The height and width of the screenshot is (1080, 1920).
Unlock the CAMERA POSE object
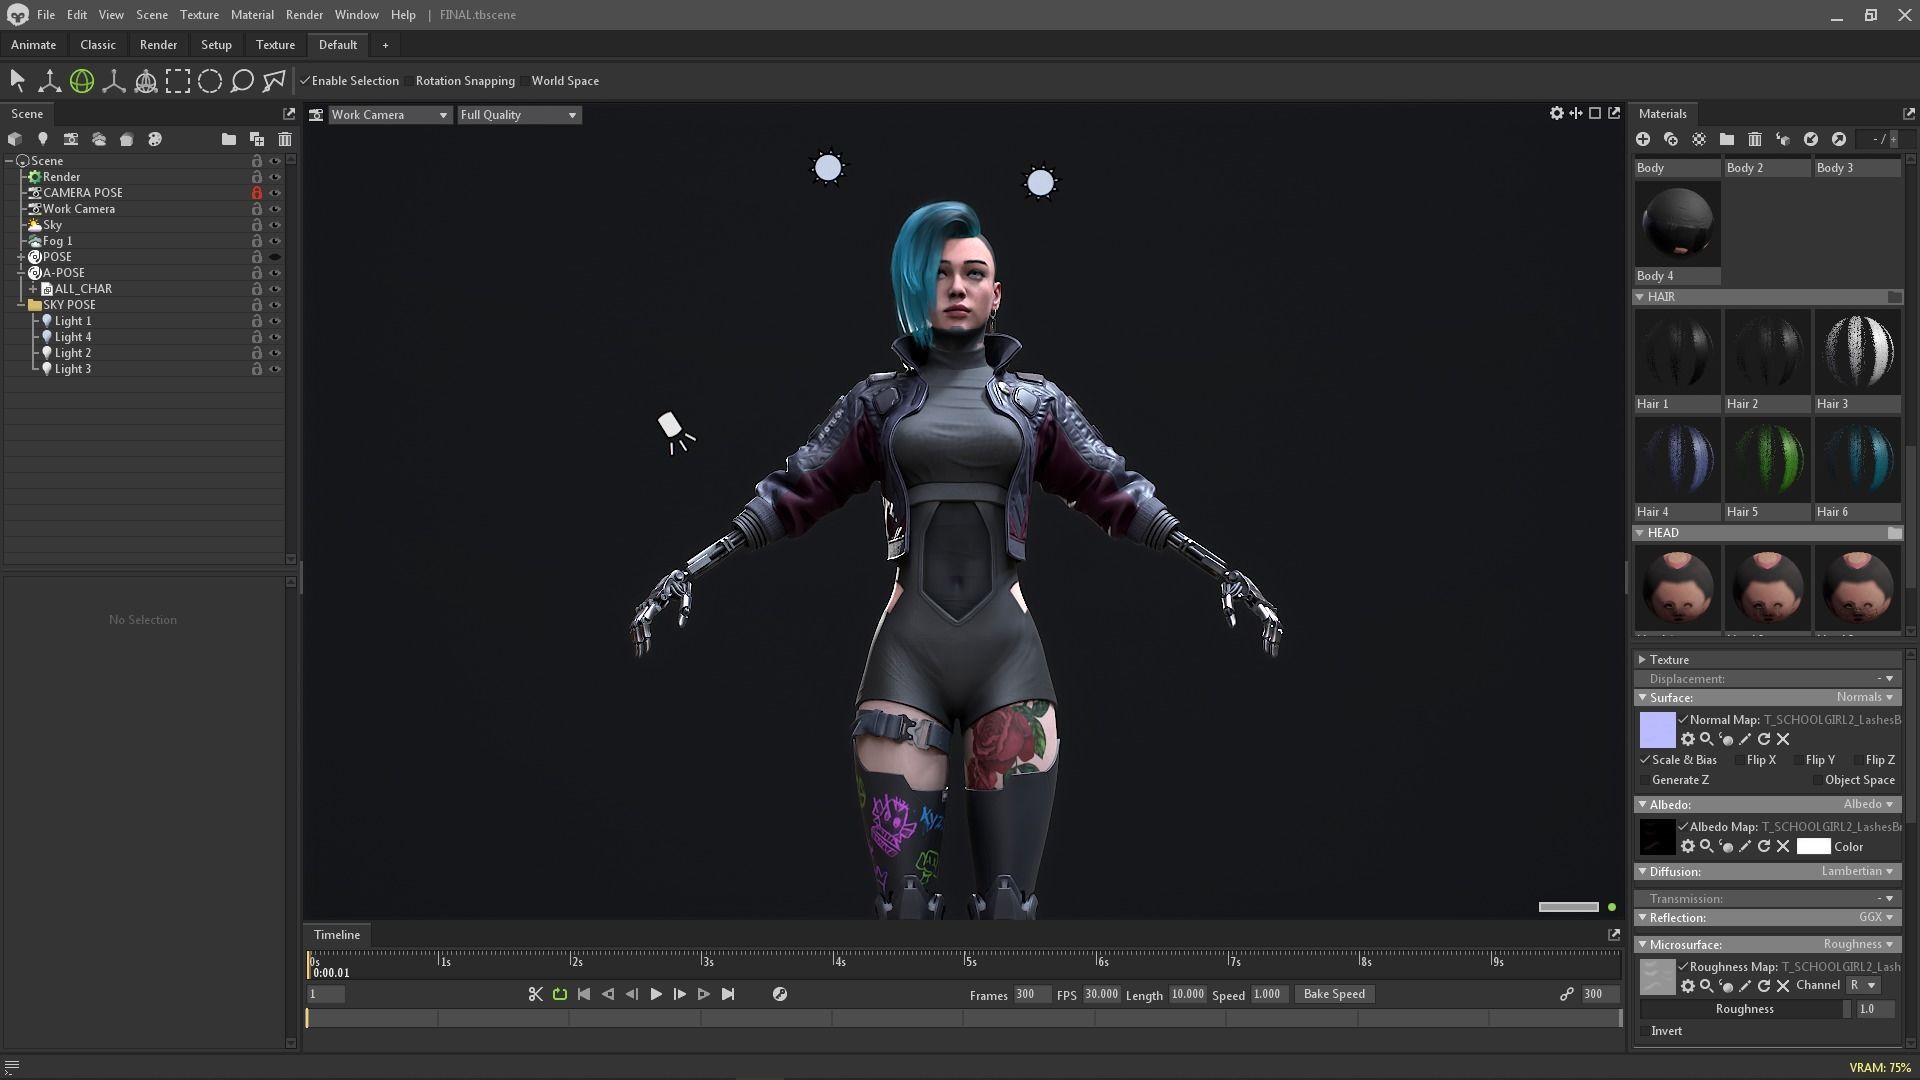pyautogui.click(x=257, y=193)
